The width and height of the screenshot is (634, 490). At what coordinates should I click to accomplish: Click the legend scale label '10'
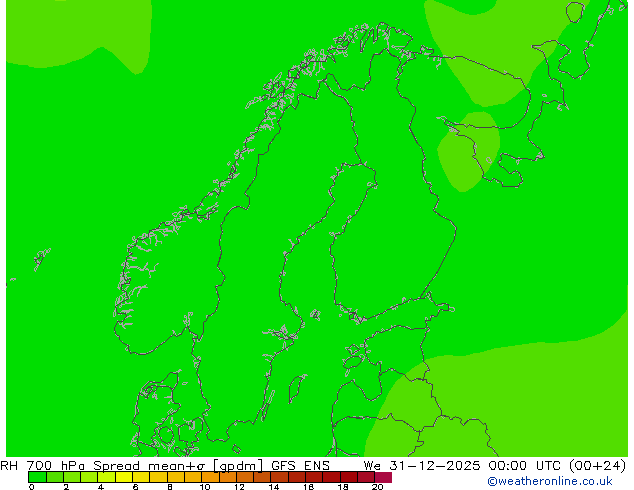[205, 487]
